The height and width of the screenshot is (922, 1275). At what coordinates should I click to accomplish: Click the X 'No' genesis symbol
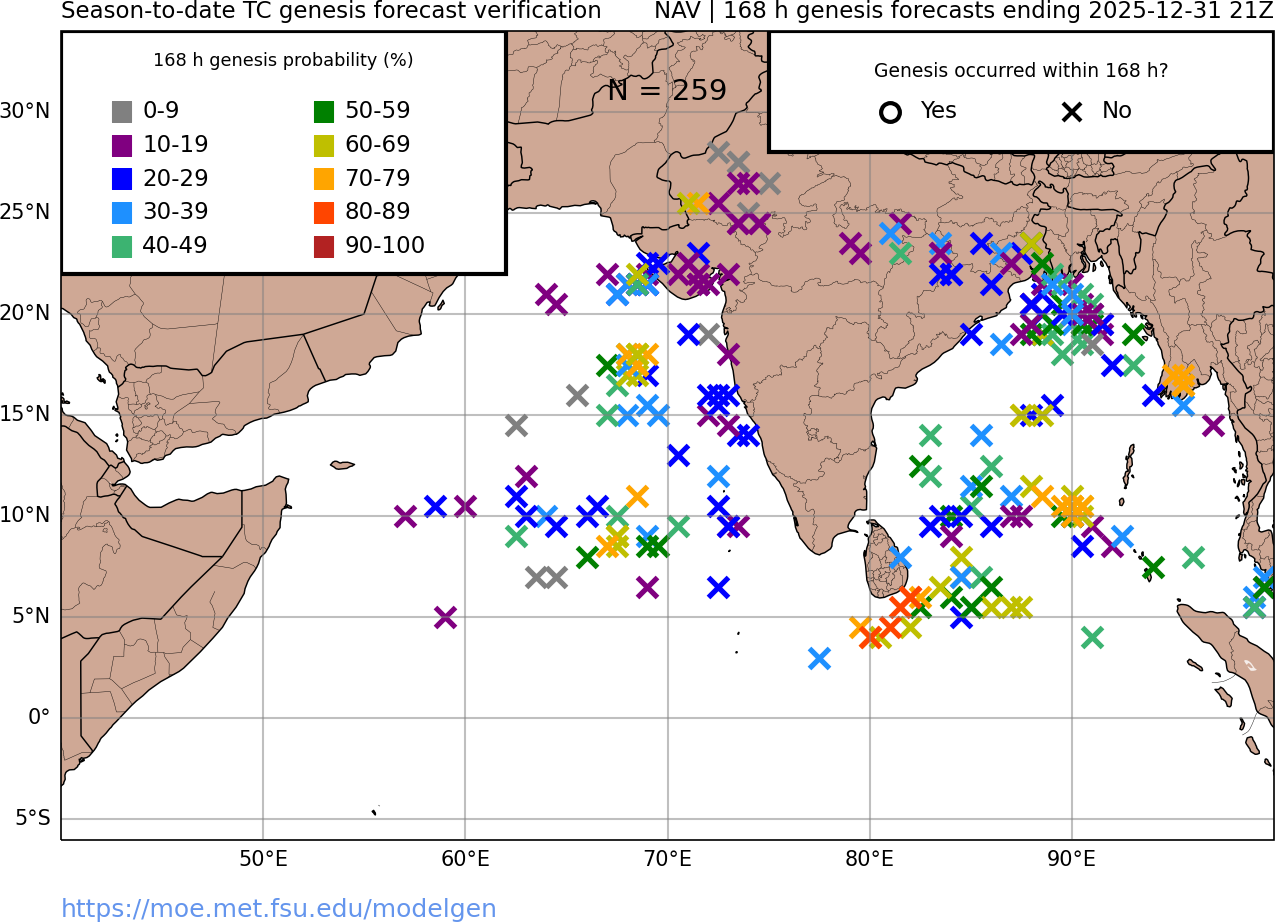1072,112
